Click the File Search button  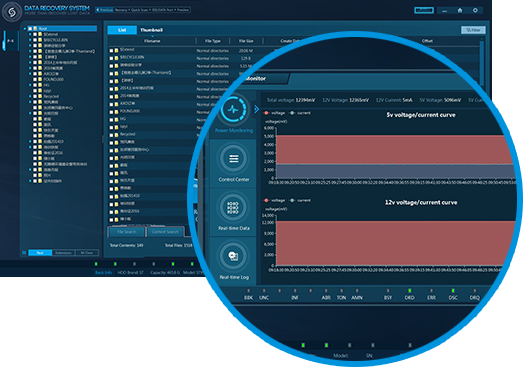pos(127,232)
